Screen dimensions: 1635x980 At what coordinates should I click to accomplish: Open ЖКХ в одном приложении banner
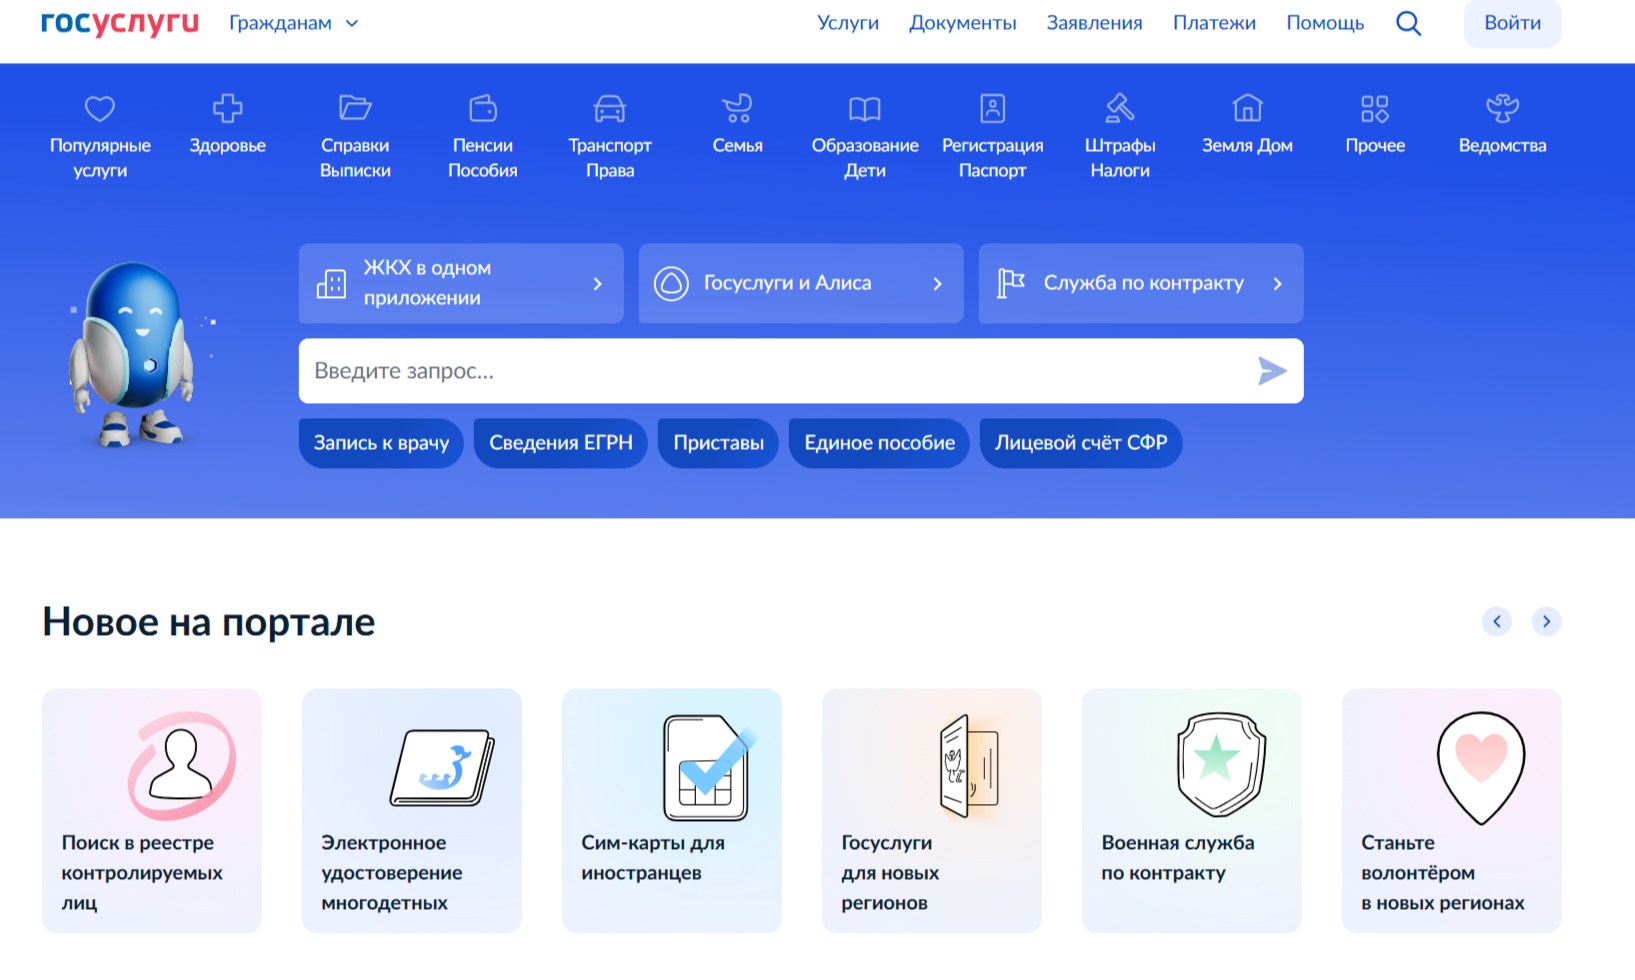point(461,283)
